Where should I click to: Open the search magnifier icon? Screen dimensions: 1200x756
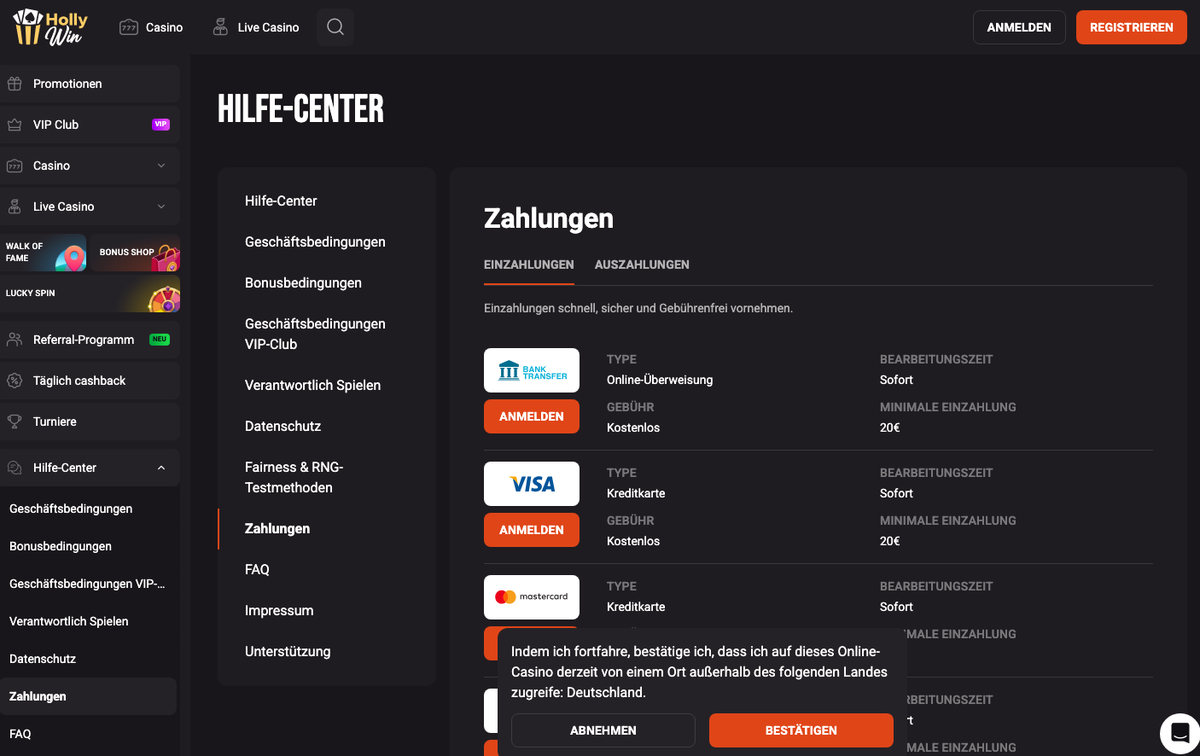pos(335,27)
